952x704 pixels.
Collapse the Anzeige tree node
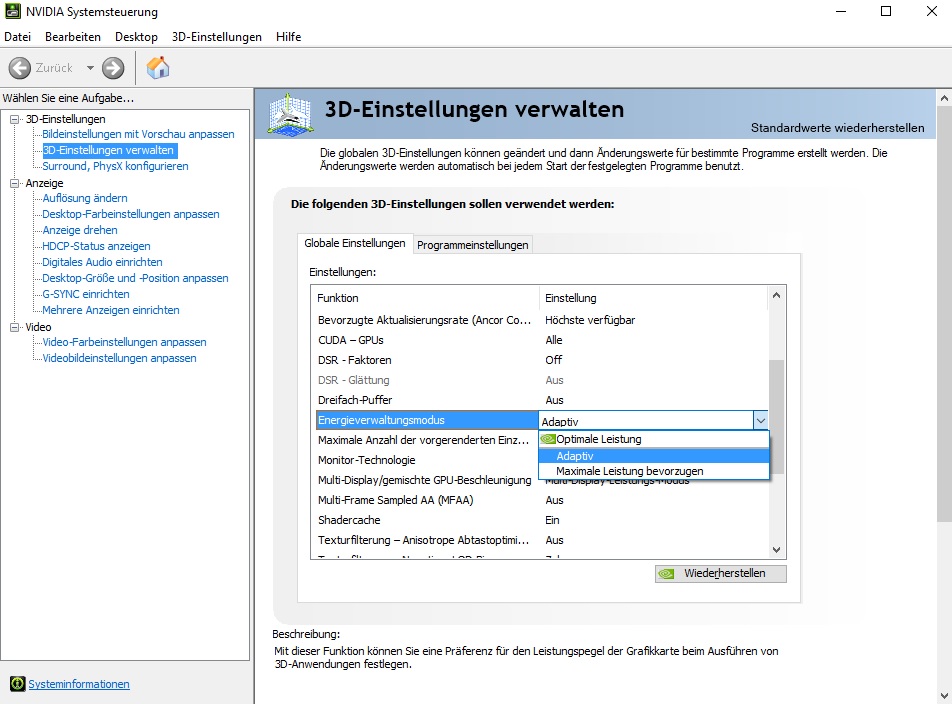(x=15, y=183)
